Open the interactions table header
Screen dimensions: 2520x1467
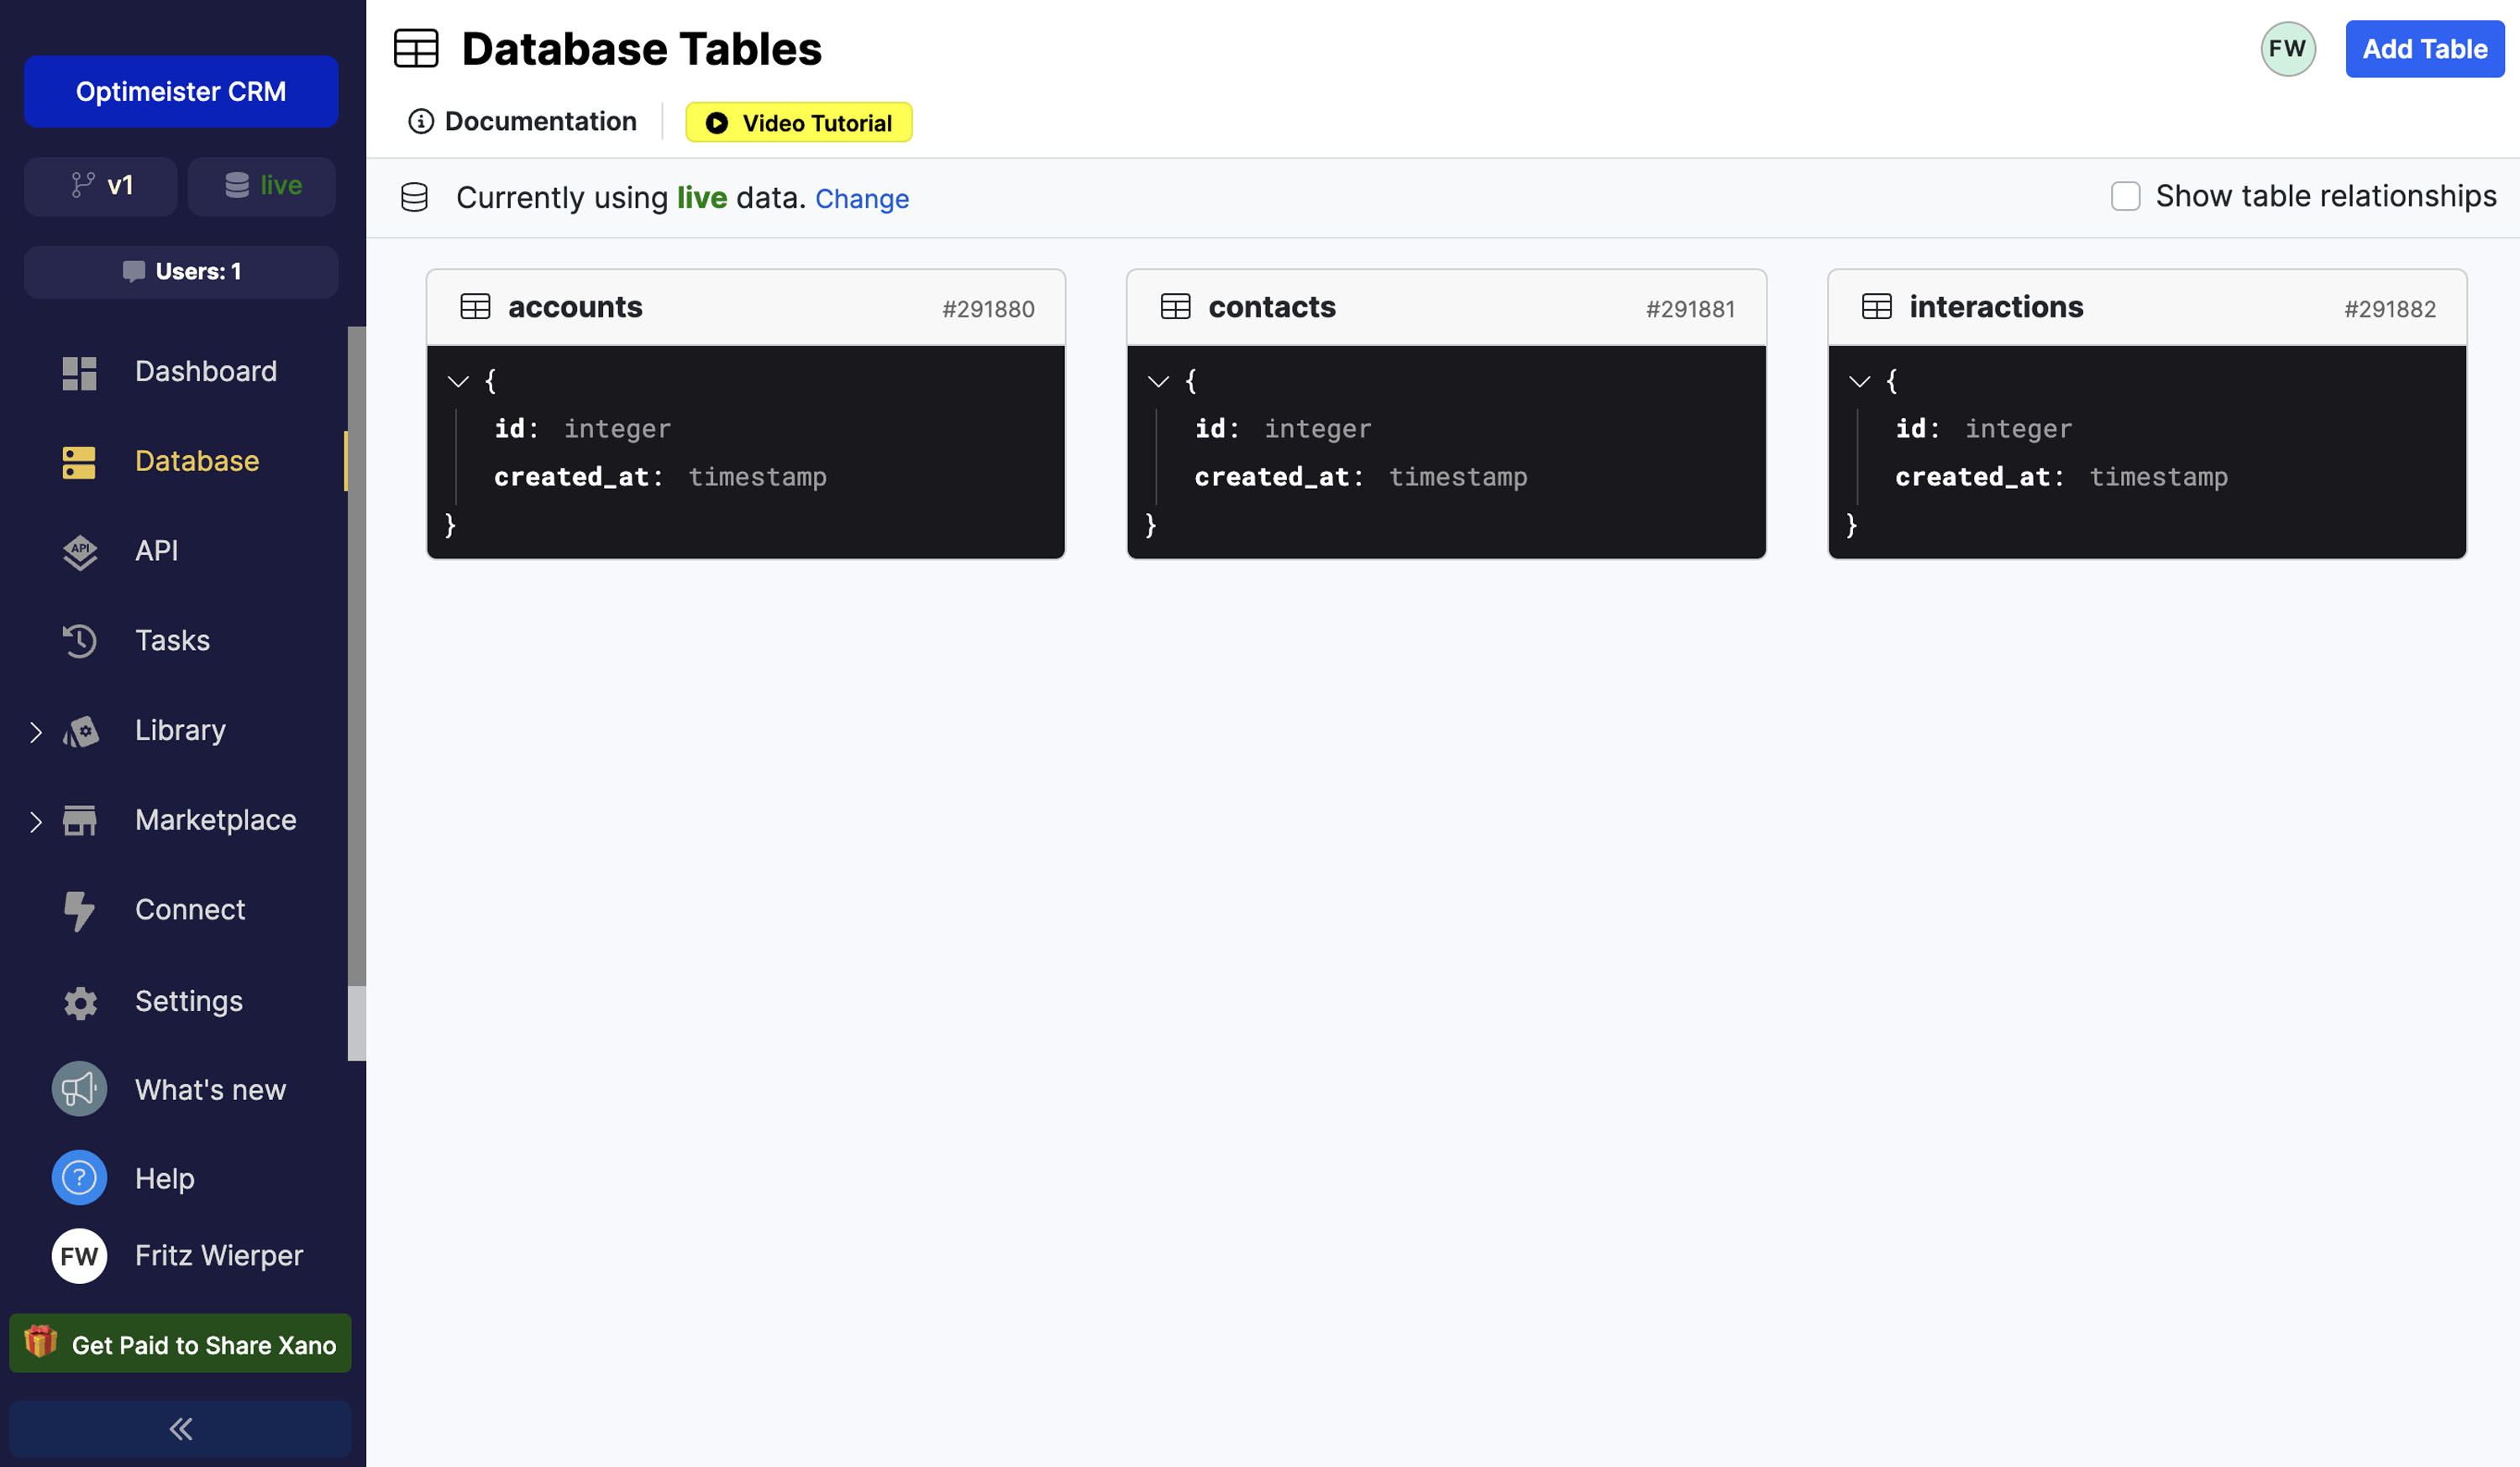[x=1995, y=307]
